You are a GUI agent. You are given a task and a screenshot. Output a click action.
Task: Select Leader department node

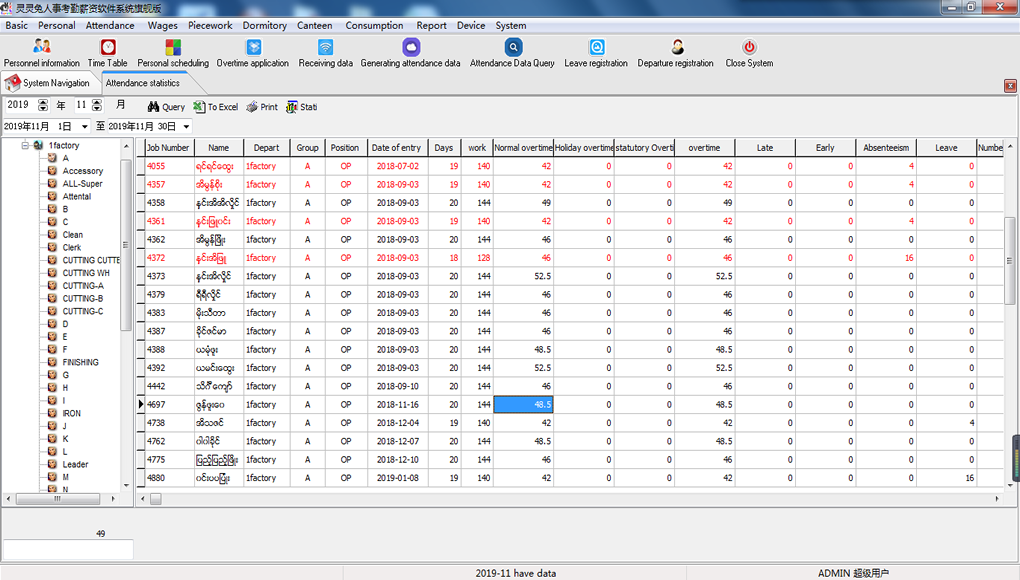pos(75,465)
